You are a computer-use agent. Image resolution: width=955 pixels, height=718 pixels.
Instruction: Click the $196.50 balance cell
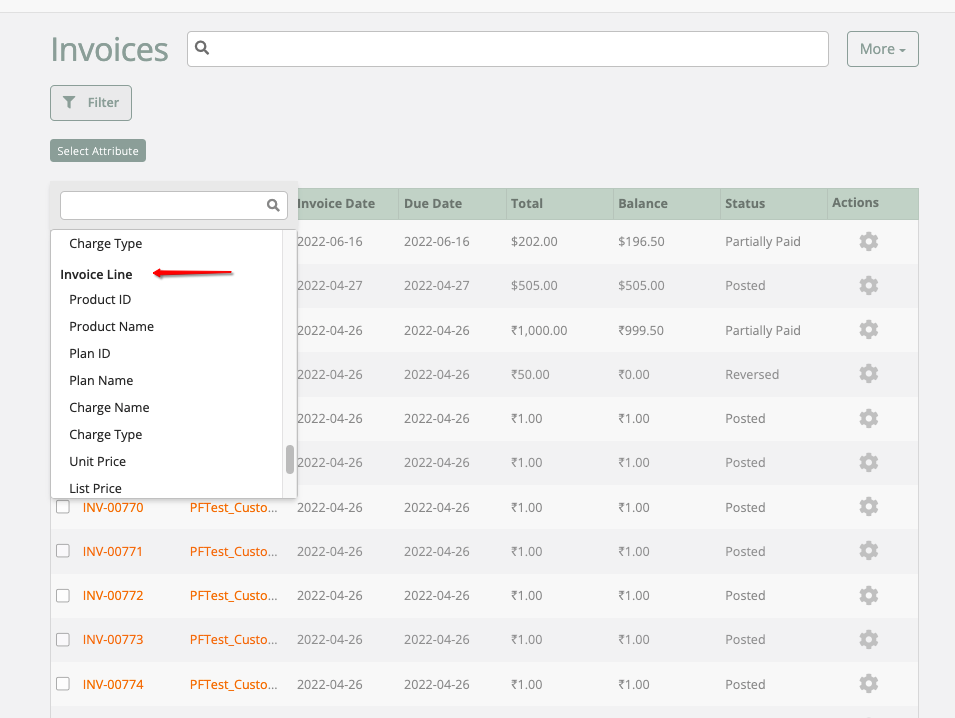(x=641, y=241)
